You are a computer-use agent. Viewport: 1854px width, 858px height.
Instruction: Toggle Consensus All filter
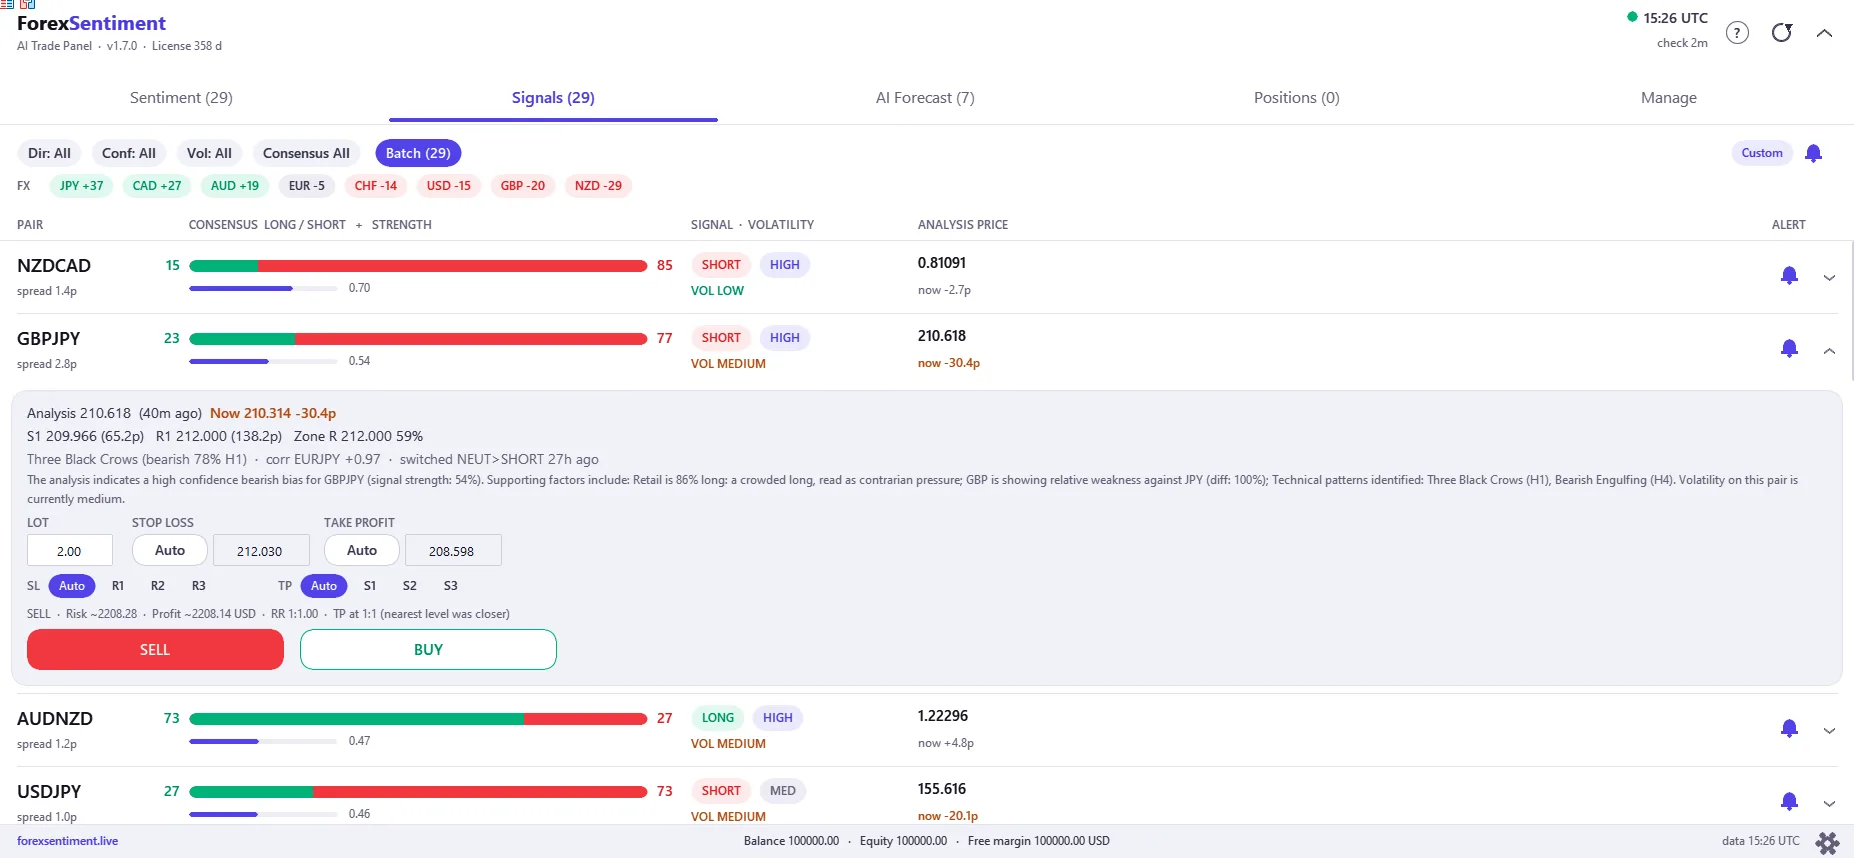click(306, 153)
